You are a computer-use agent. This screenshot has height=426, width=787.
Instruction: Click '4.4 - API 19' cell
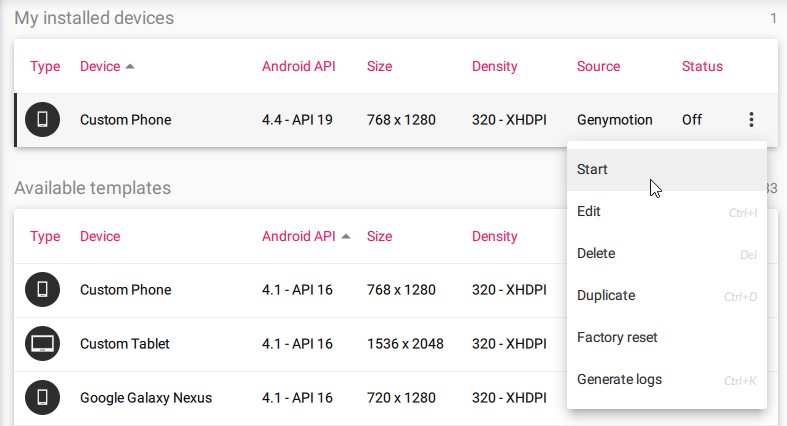point(297,120)
